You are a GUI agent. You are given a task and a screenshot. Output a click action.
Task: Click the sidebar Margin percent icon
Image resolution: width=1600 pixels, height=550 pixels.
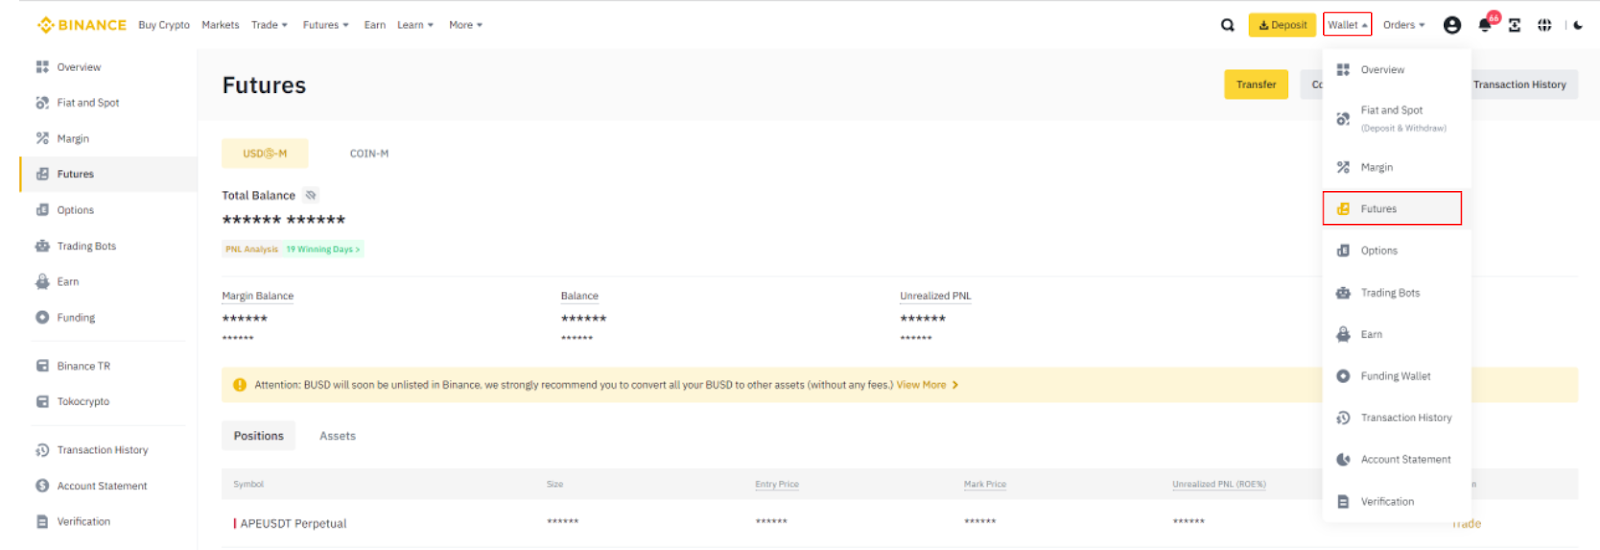tap(42, 138)
